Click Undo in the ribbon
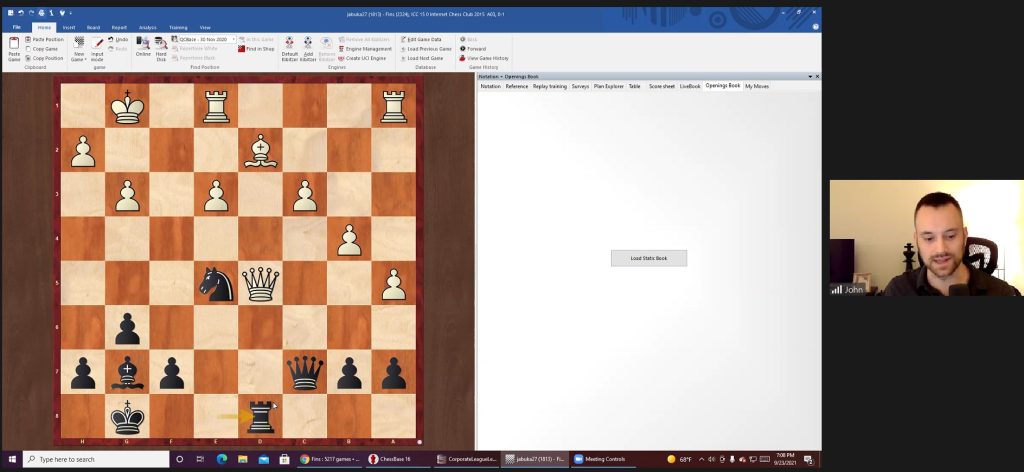Viewport: 1024px width, 472px height. (x=120, y=39)
